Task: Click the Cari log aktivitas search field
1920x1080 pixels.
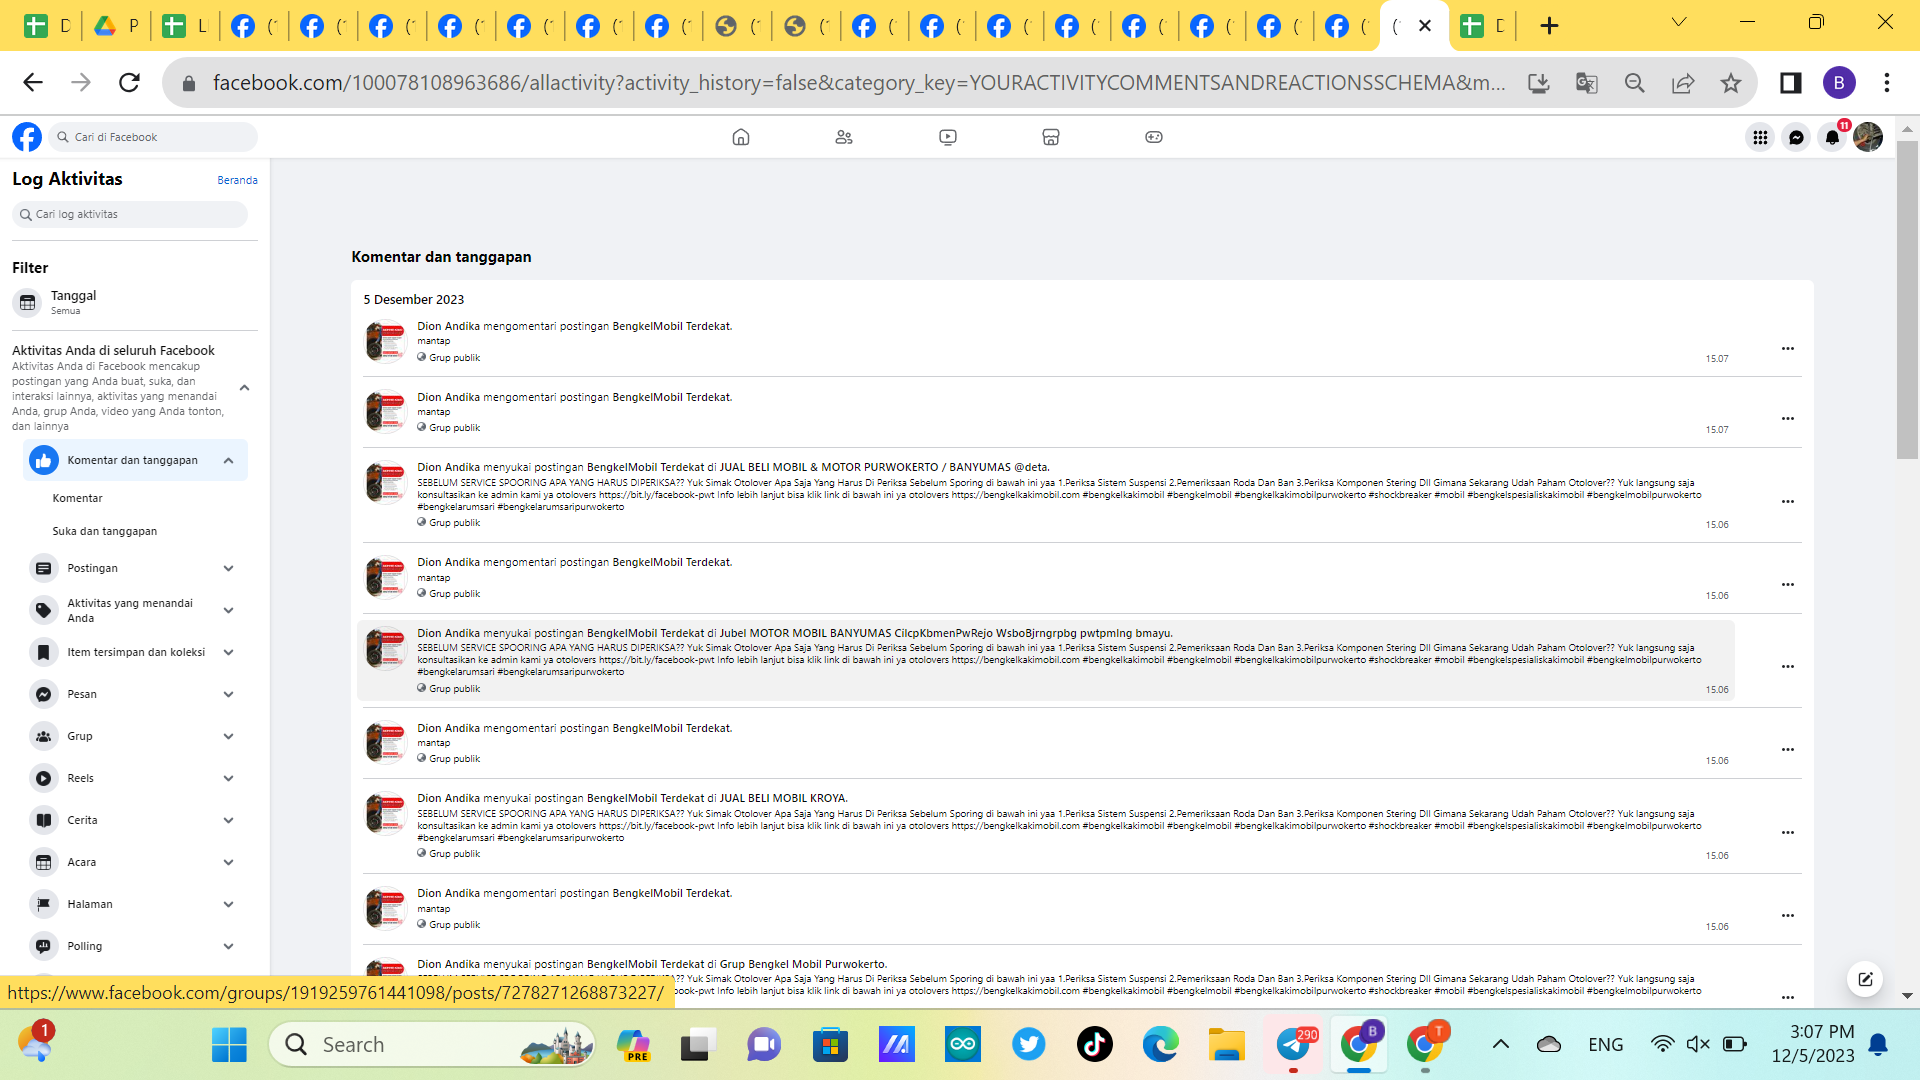Action: [130, 214]
